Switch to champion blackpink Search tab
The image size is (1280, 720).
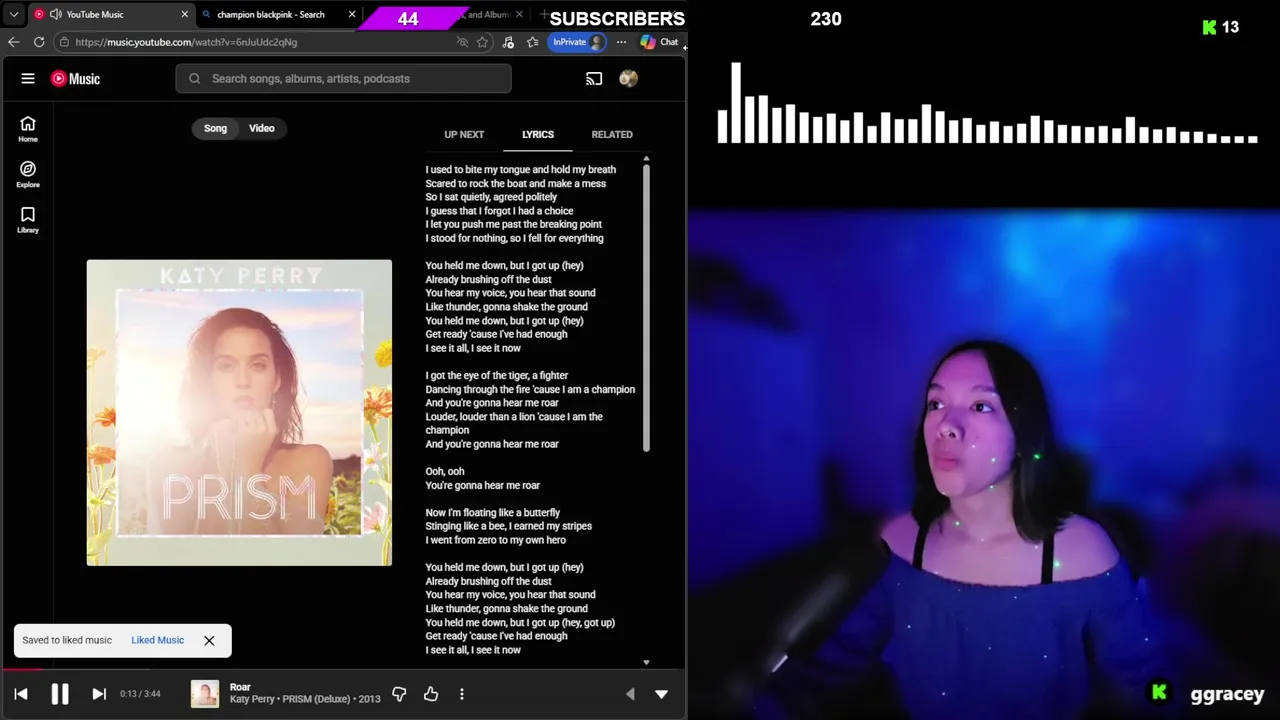[x=271, y=15]
